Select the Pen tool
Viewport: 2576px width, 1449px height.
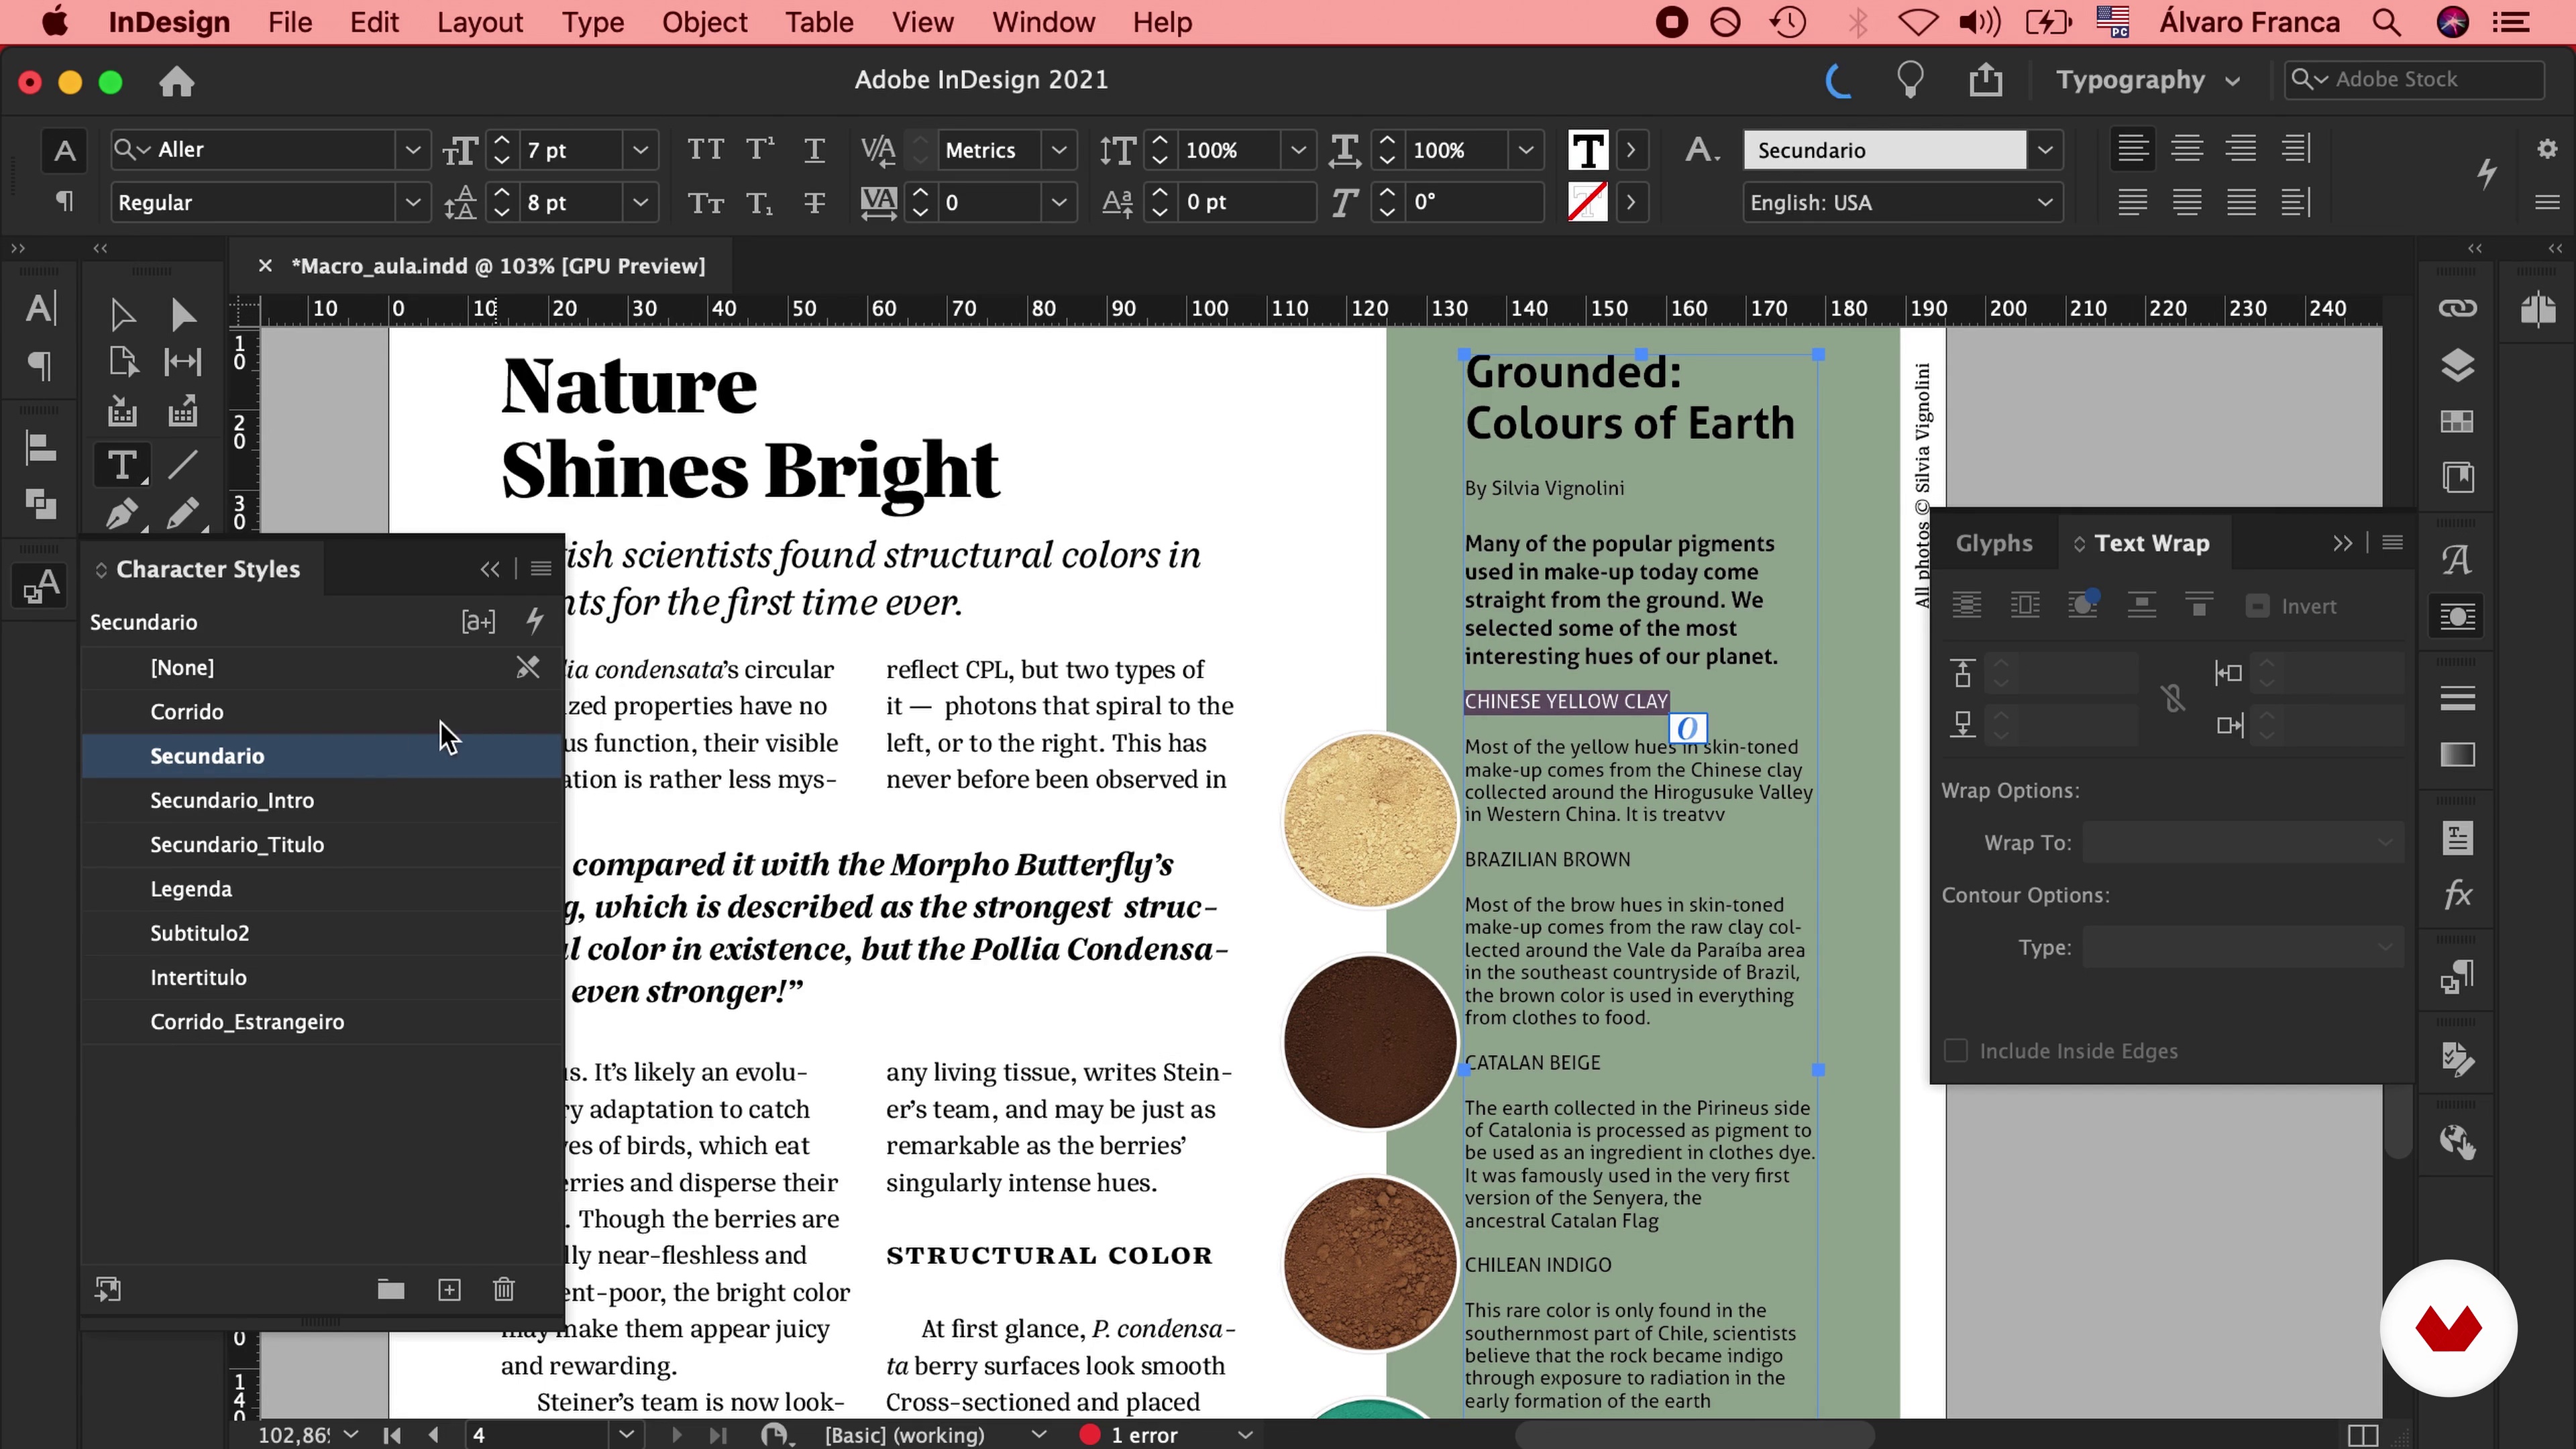tap(122, 514)
